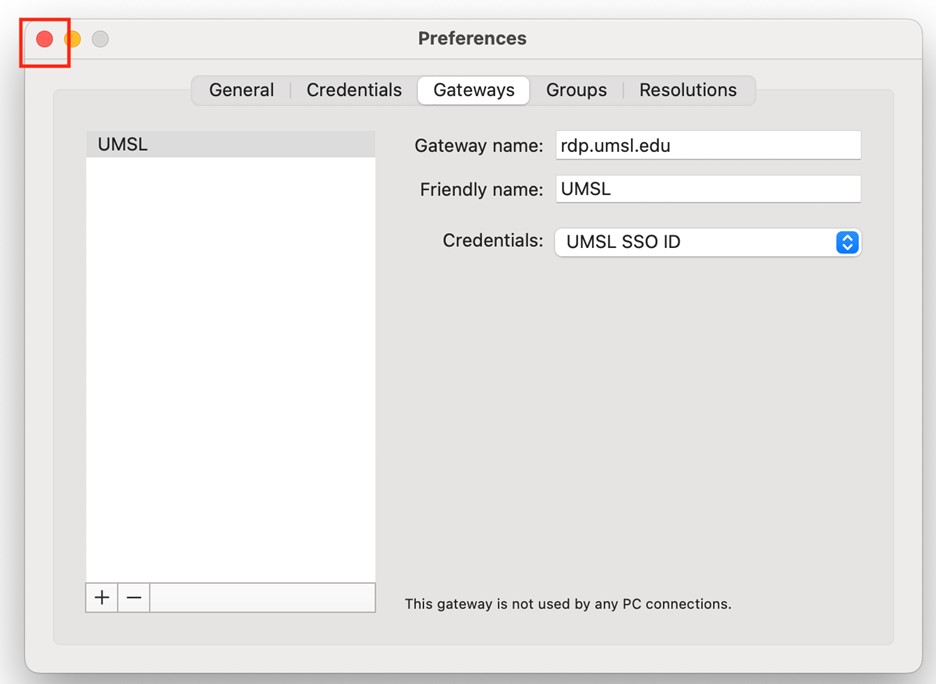Viewport: 936px width, 684px height.
Task: Select UMSL gateway in the list
Action: pyautogui.click(x=231, y=144)
